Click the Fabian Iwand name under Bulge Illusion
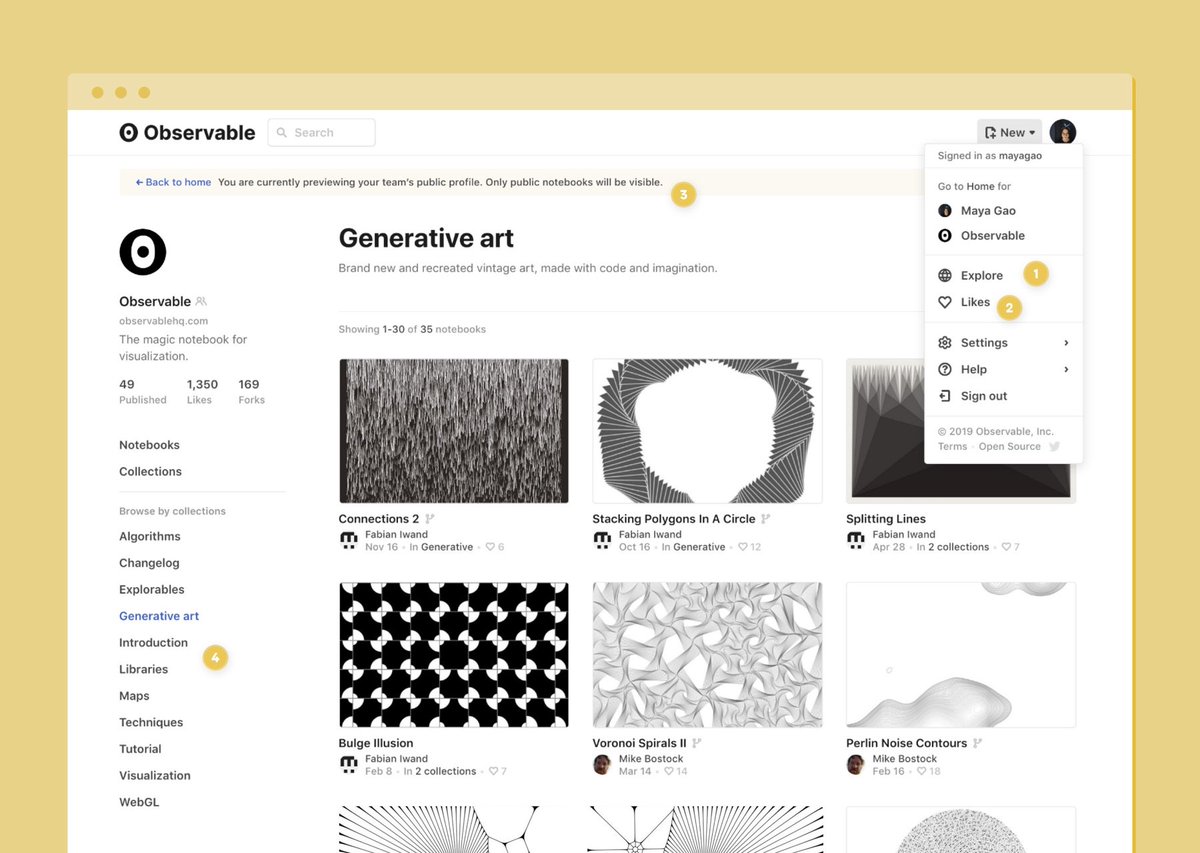This screenshot has height=853, width=1200. point(396,759)
